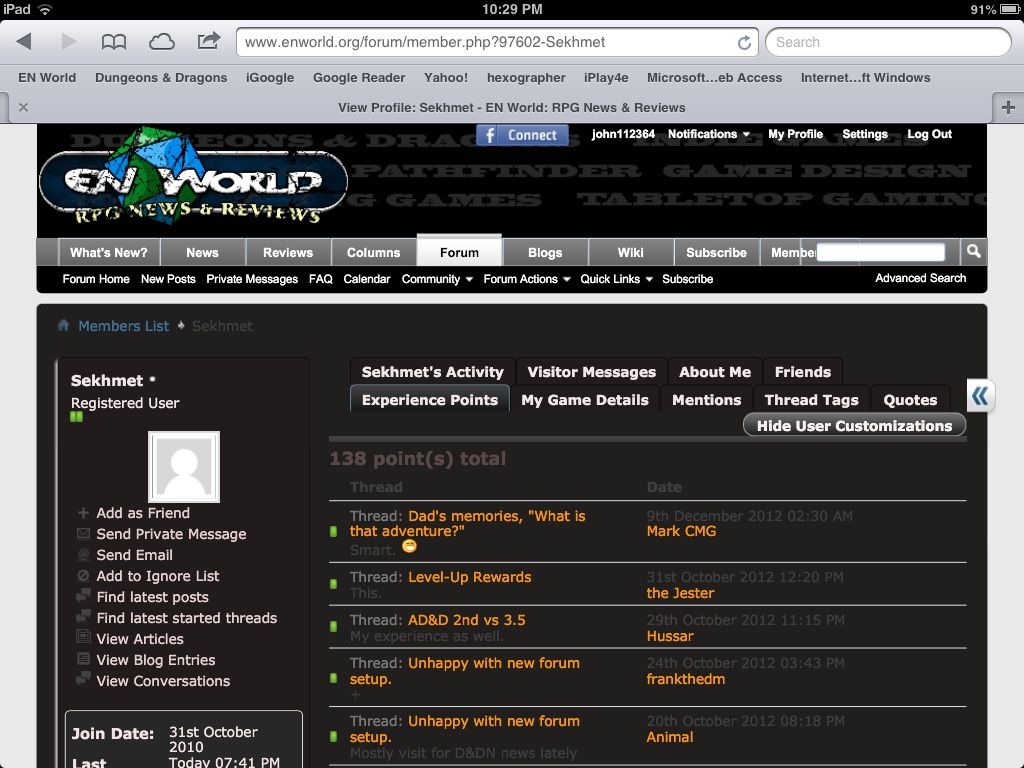Tap the Safari forward arrow
1024x768 pixels.
click(69, 42)
